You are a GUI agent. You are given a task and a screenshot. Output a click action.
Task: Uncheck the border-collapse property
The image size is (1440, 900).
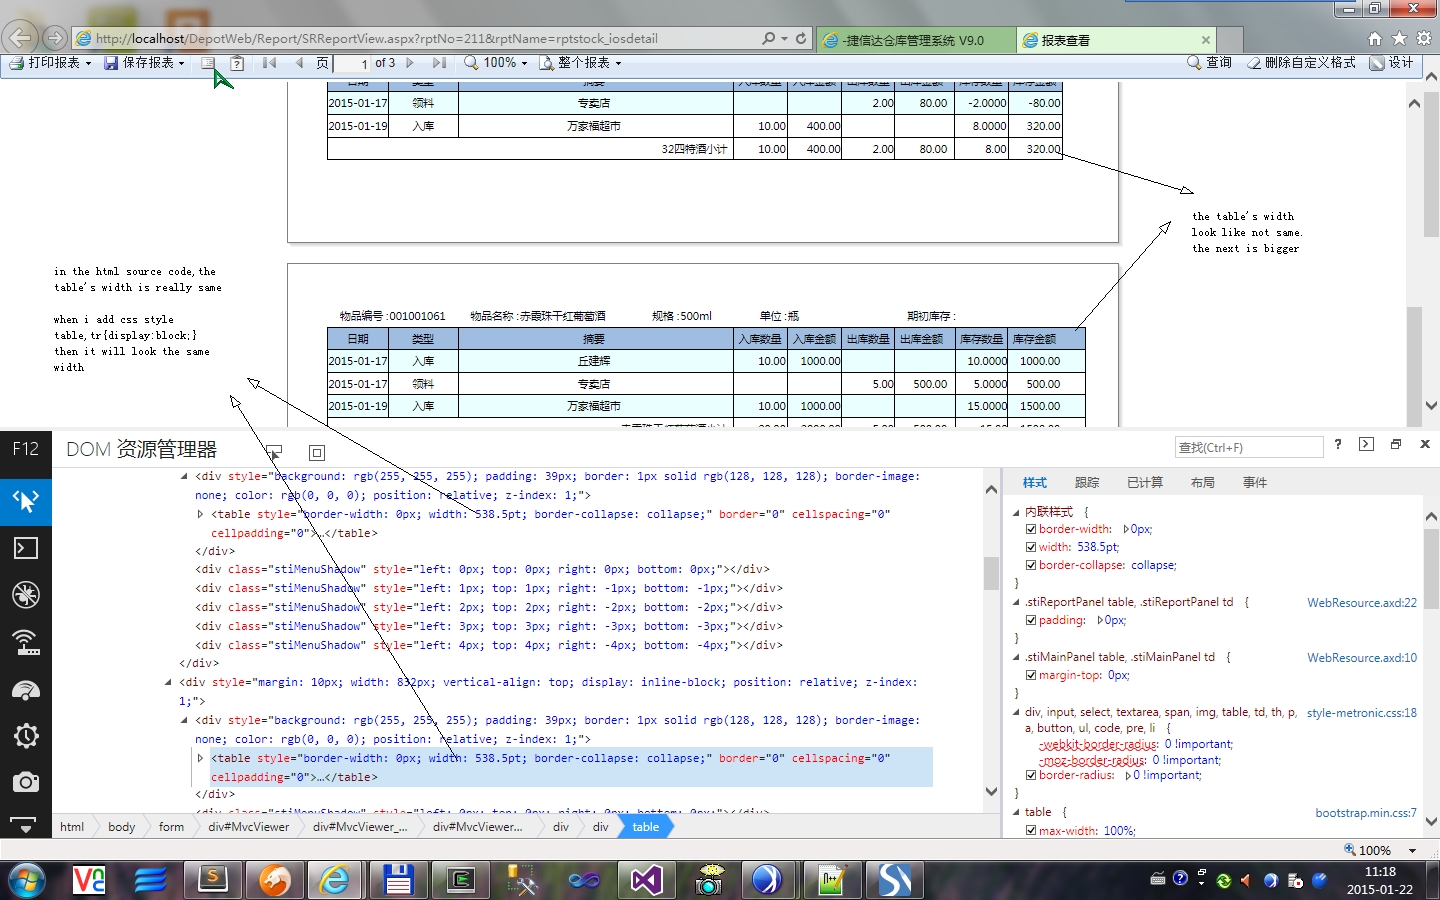pos(1031,566)
